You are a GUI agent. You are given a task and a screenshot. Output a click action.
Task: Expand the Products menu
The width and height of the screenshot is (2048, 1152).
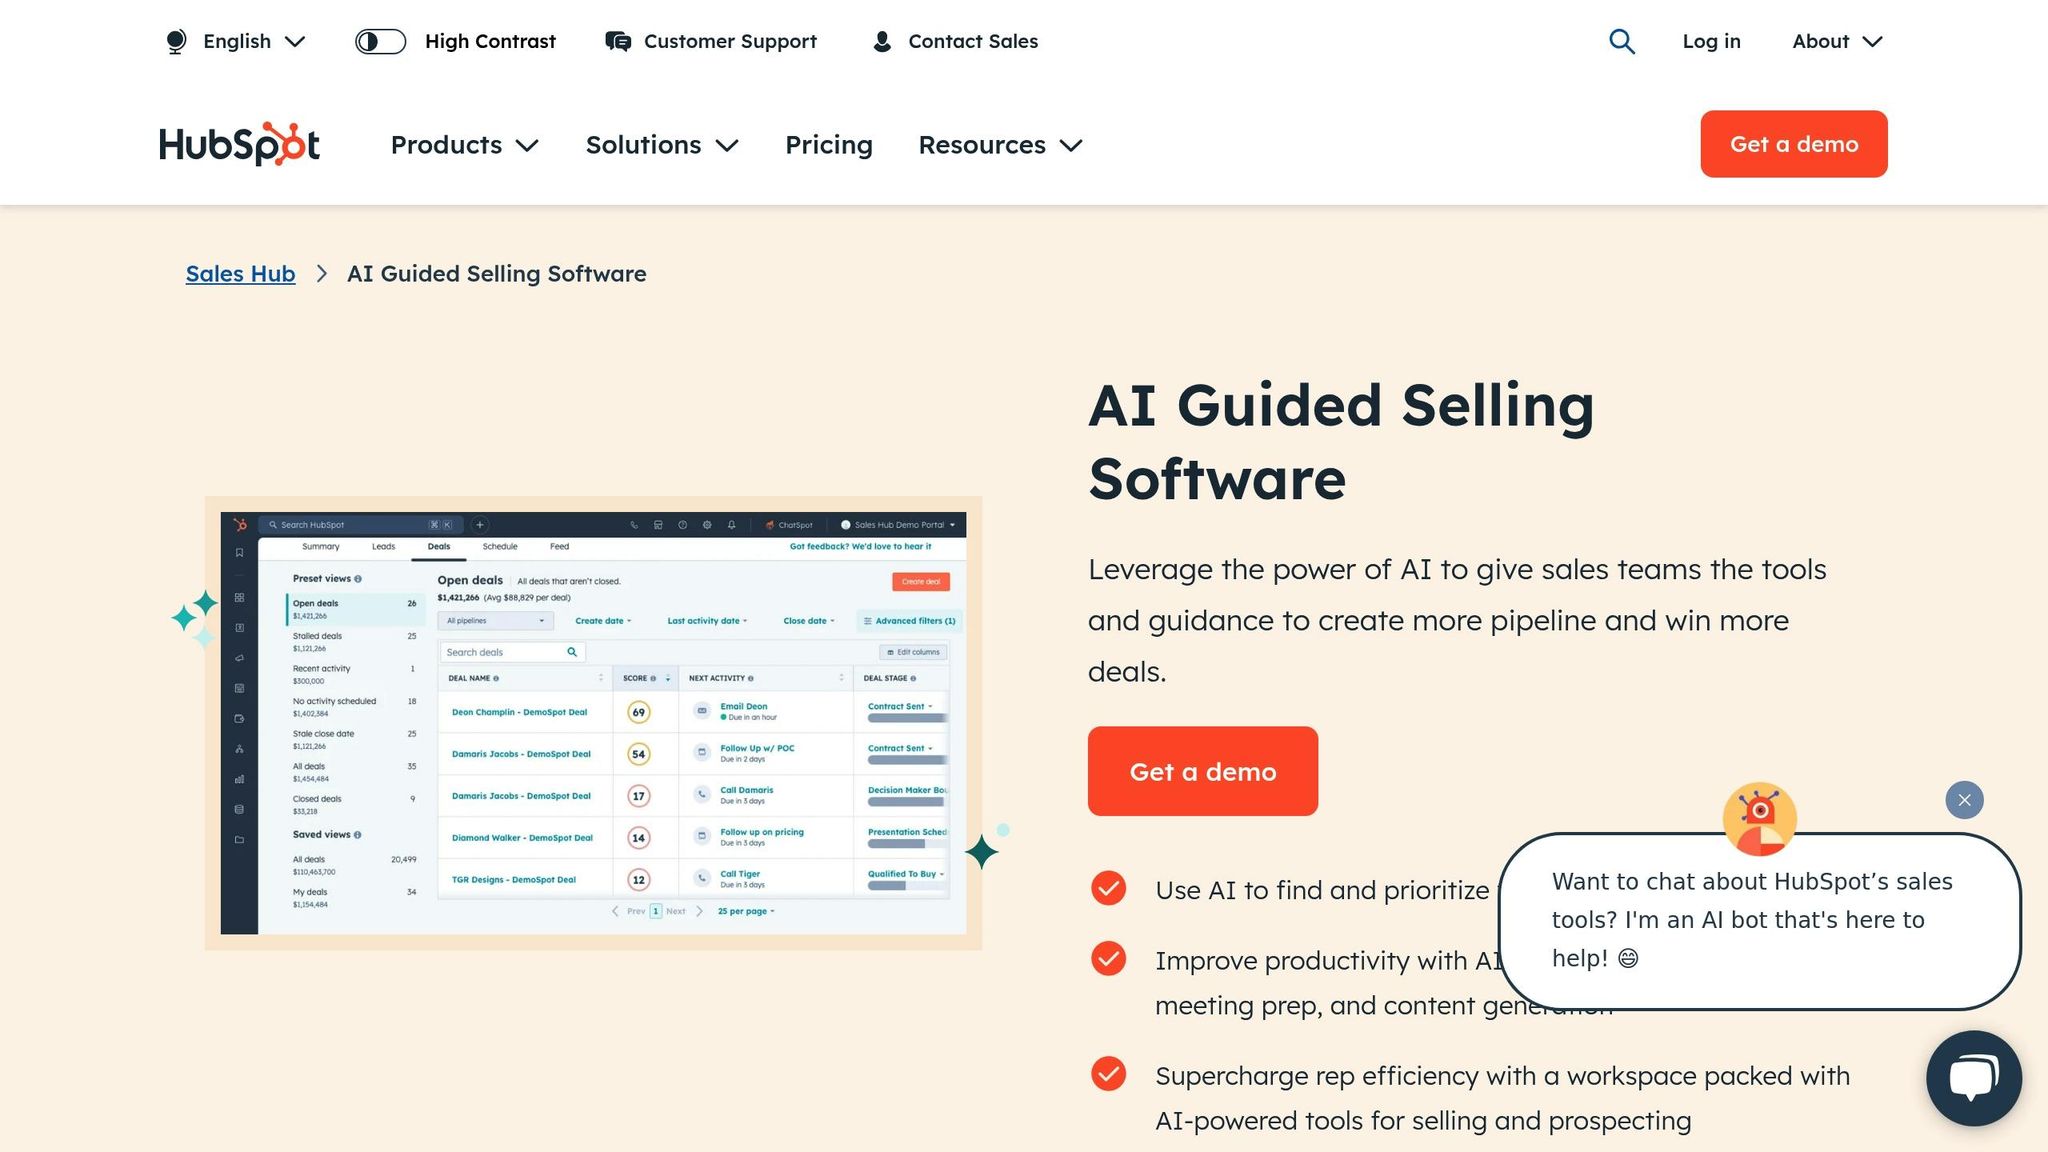coord(465,145)
